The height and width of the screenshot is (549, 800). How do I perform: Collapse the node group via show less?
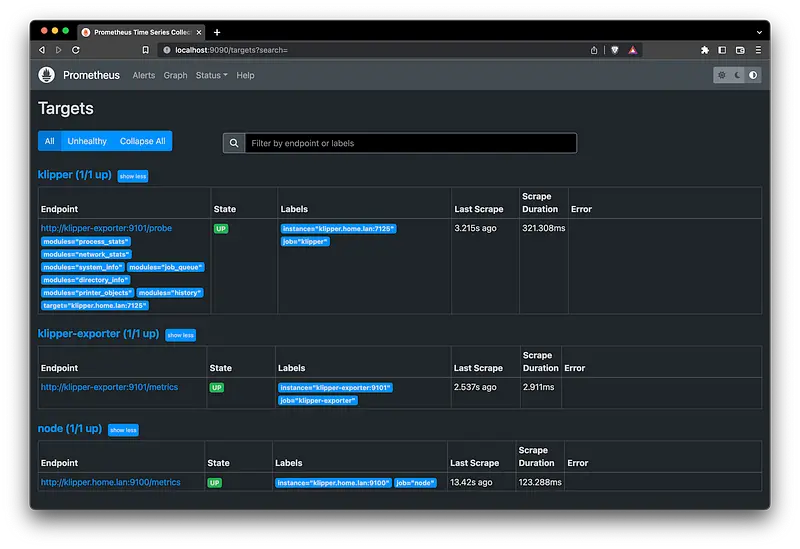tap(123, 430)
